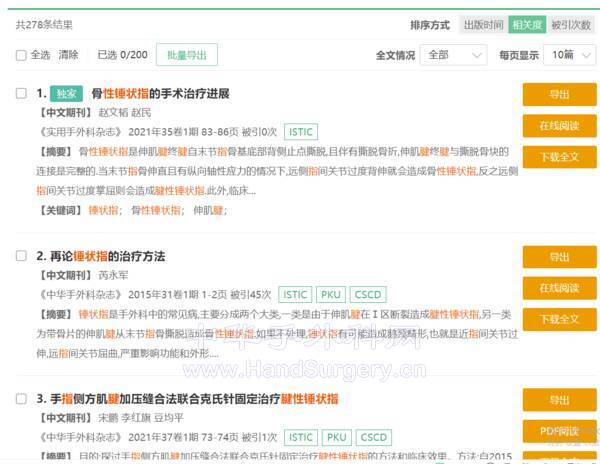Screen dimensions: 600x464
Task: Check the 全选 select-all checkbox
Action: [x=21, y=55]
